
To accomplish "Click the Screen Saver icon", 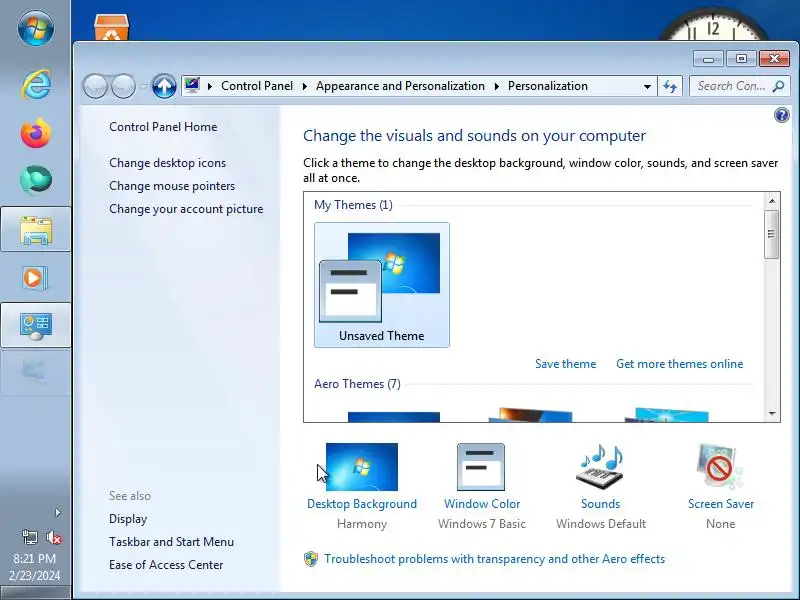I will tap(720, 467).
